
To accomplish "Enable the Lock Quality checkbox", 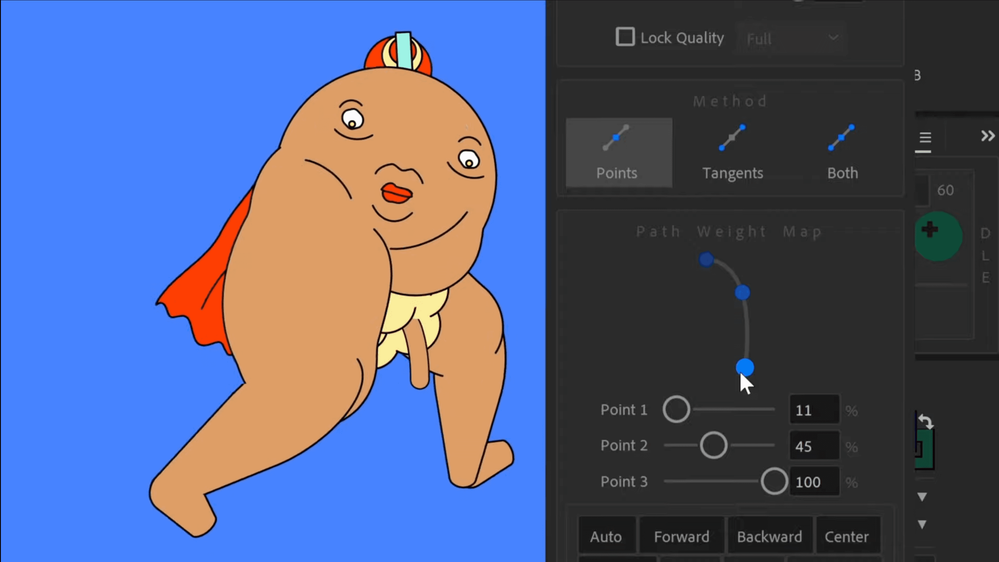I will click(x=625, y=37).
